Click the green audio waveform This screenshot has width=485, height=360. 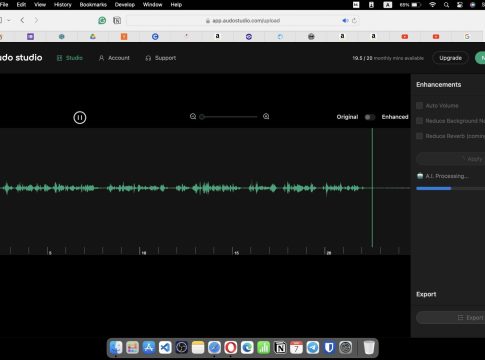click(x=182, y=188)
